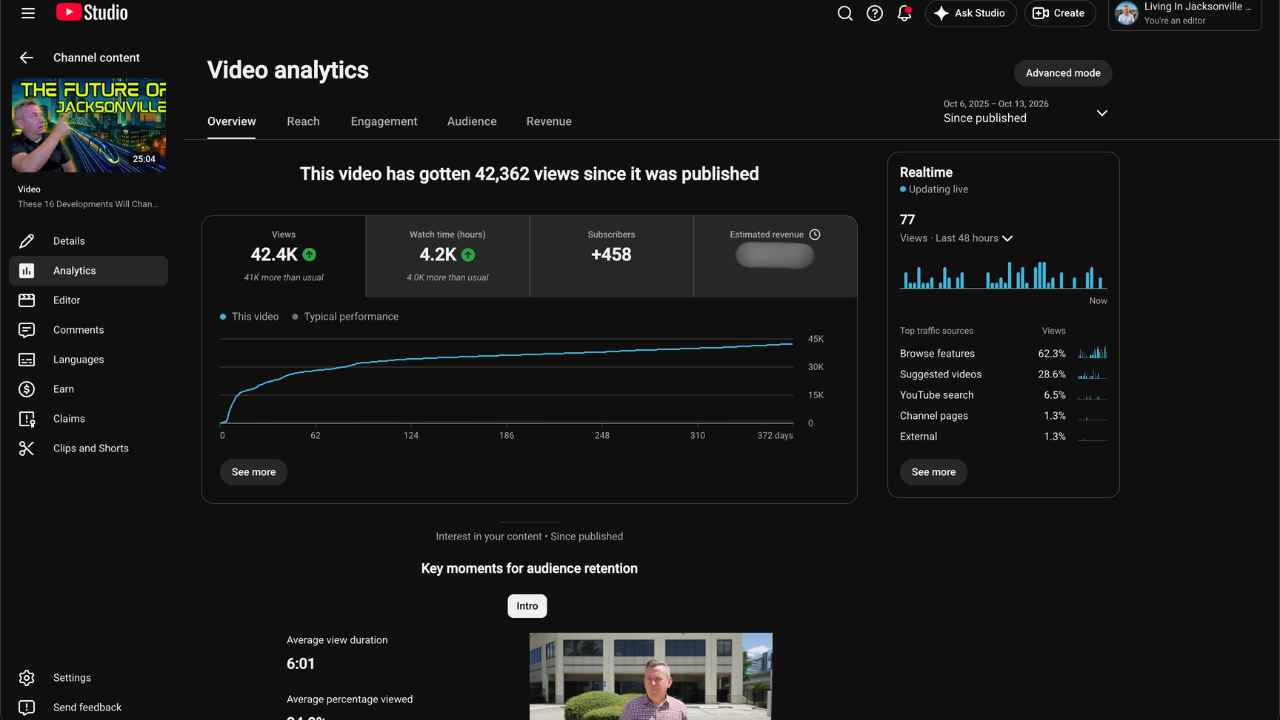Open Earn in the sidebar
The width and height of the screenshot is (1280, 720).
click(88, 389)
